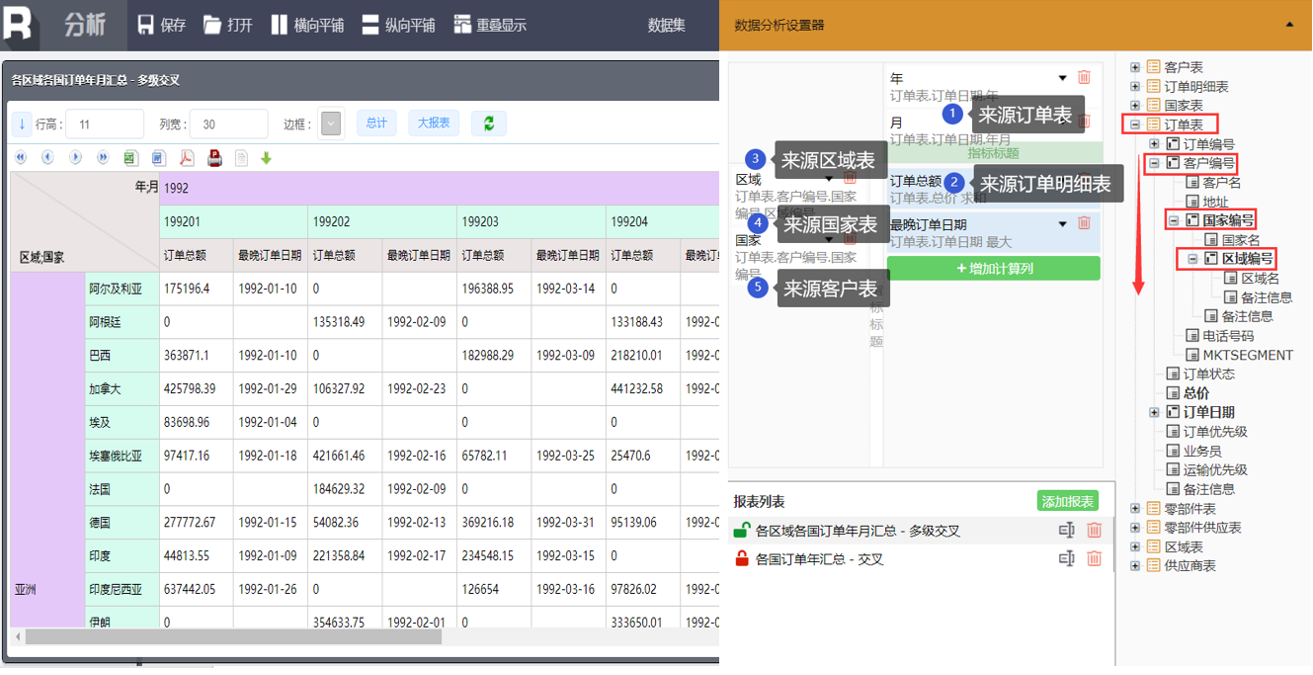Click the 添加报表 button
Image resolution: width=1313 pixels, height=675 pixels.
[x=1067, y=501]
